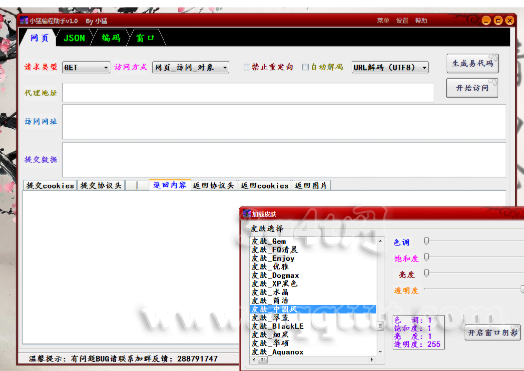Expand the URL解码 (UTF8) dropdown
The image size is (524, 371).
(x=390, y=67)
